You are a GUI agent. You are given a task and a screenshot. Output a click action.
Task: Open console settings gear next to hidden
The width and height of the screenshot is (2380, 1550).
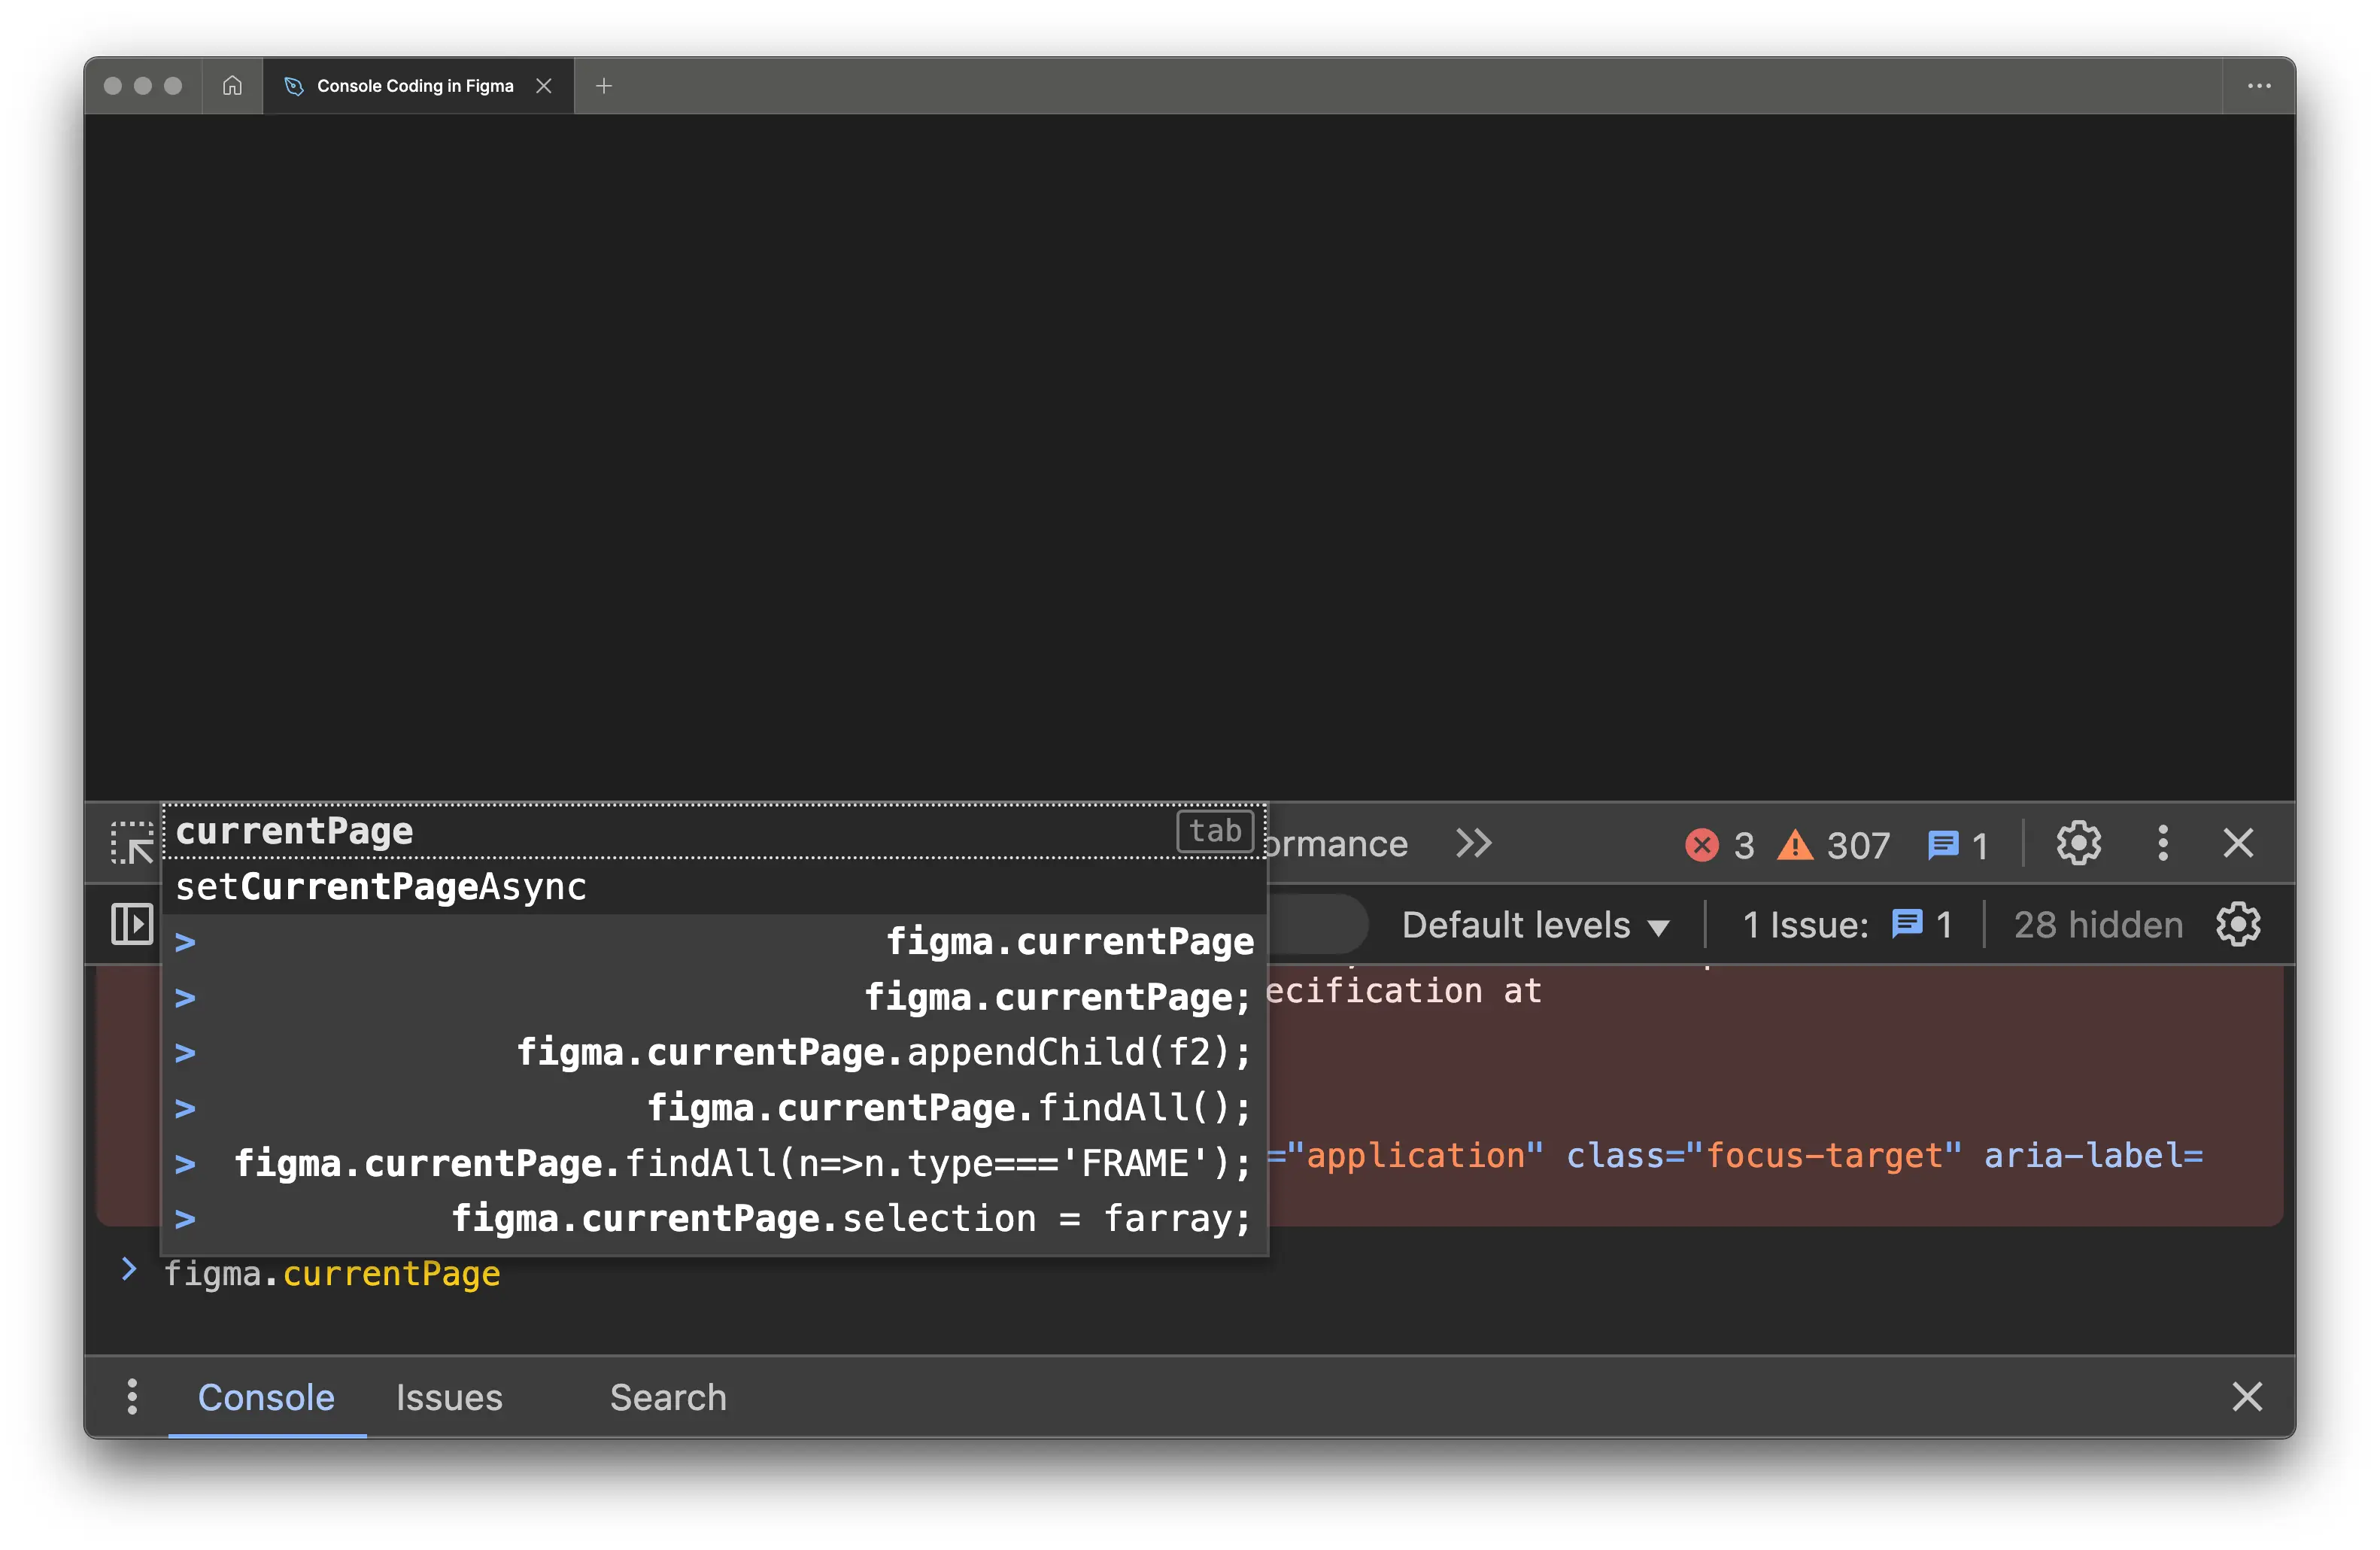[x=2237, y=924]
